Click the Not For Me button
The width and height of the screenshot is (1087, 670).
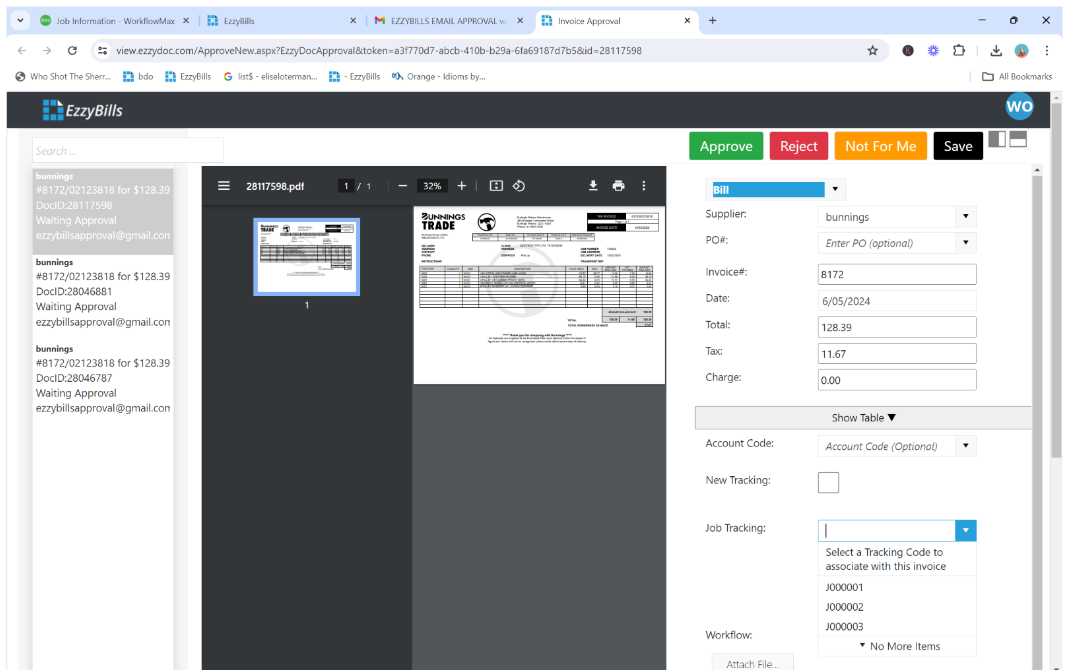(x=880, y=145)
